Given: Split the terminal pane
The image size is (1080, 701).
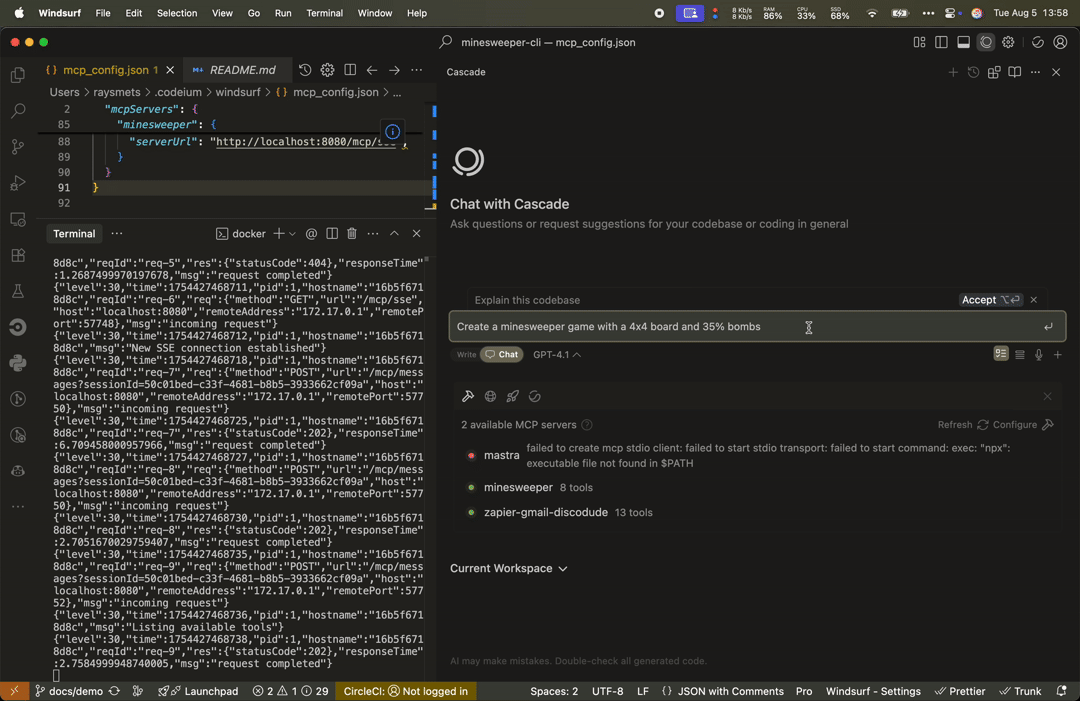Looking at the screenshot, I should (332, 234).
